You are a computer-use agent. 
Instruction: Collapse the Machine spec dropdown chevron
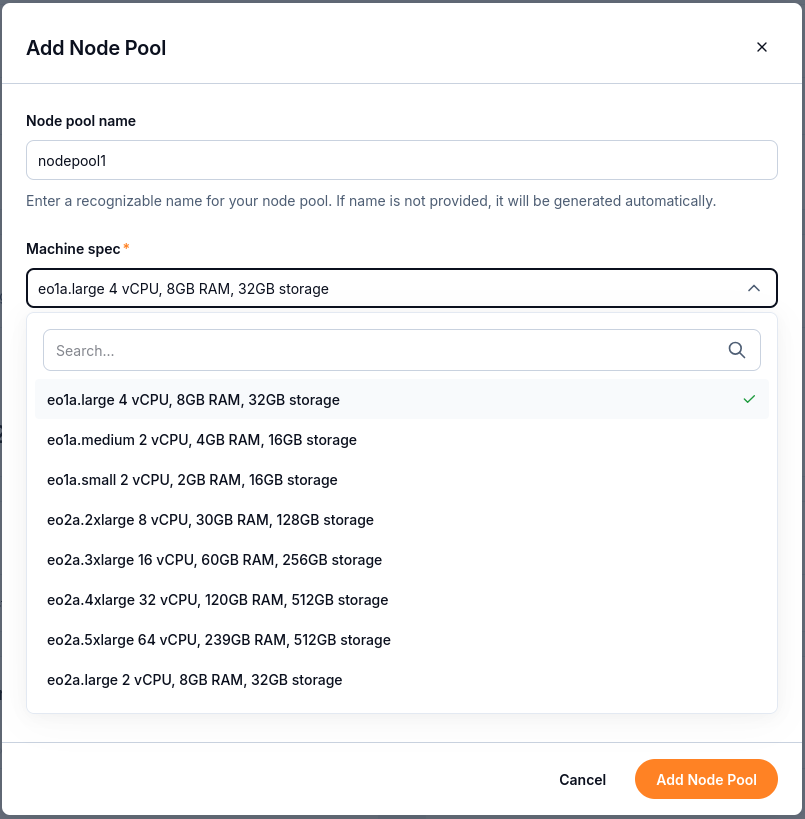point(753,288)
